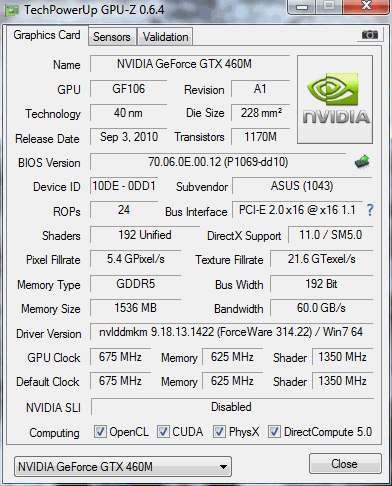Toggle the DirectCompute 5.0 checkbox

274,432
